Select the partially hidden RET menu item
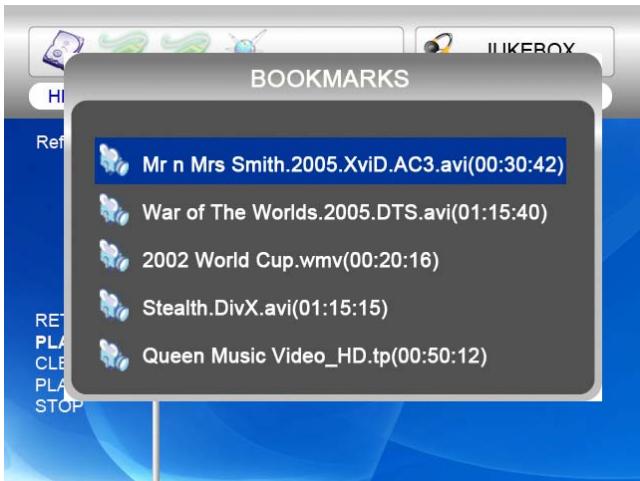The height and width of the screenshot is (481, 640). [48, 322]
